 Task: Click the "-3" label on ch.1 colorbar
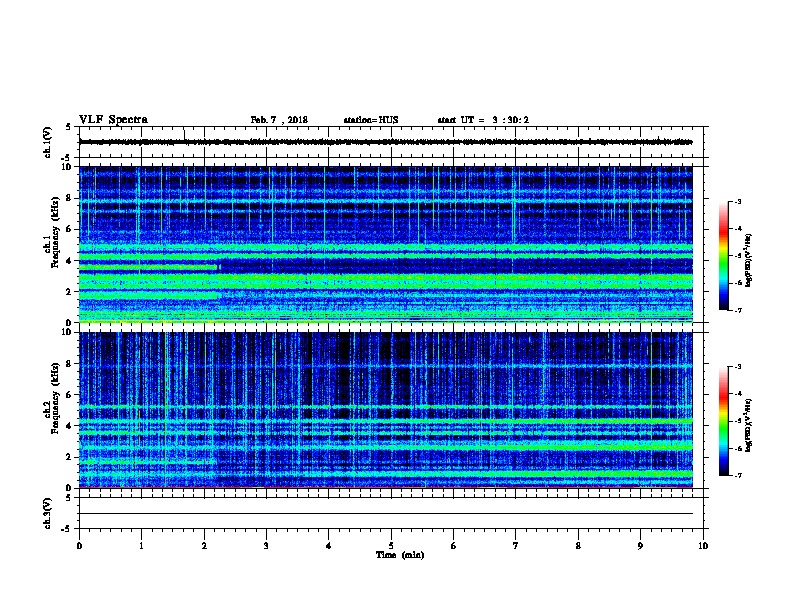737,201
